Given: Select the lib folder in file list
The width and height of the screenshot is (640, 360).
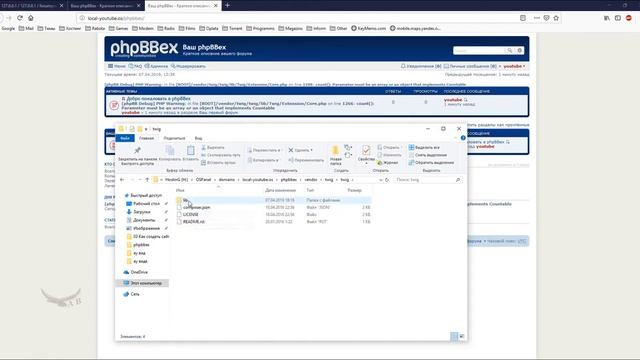Looking at the screenshot, I should click(x=273, y=200).
